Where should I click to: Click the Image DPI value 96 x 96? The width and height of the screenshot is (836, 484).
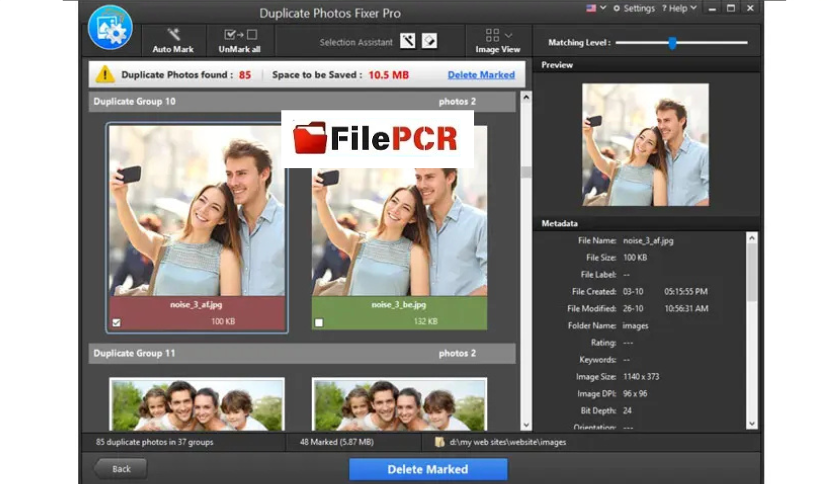[x=635, y=393]
